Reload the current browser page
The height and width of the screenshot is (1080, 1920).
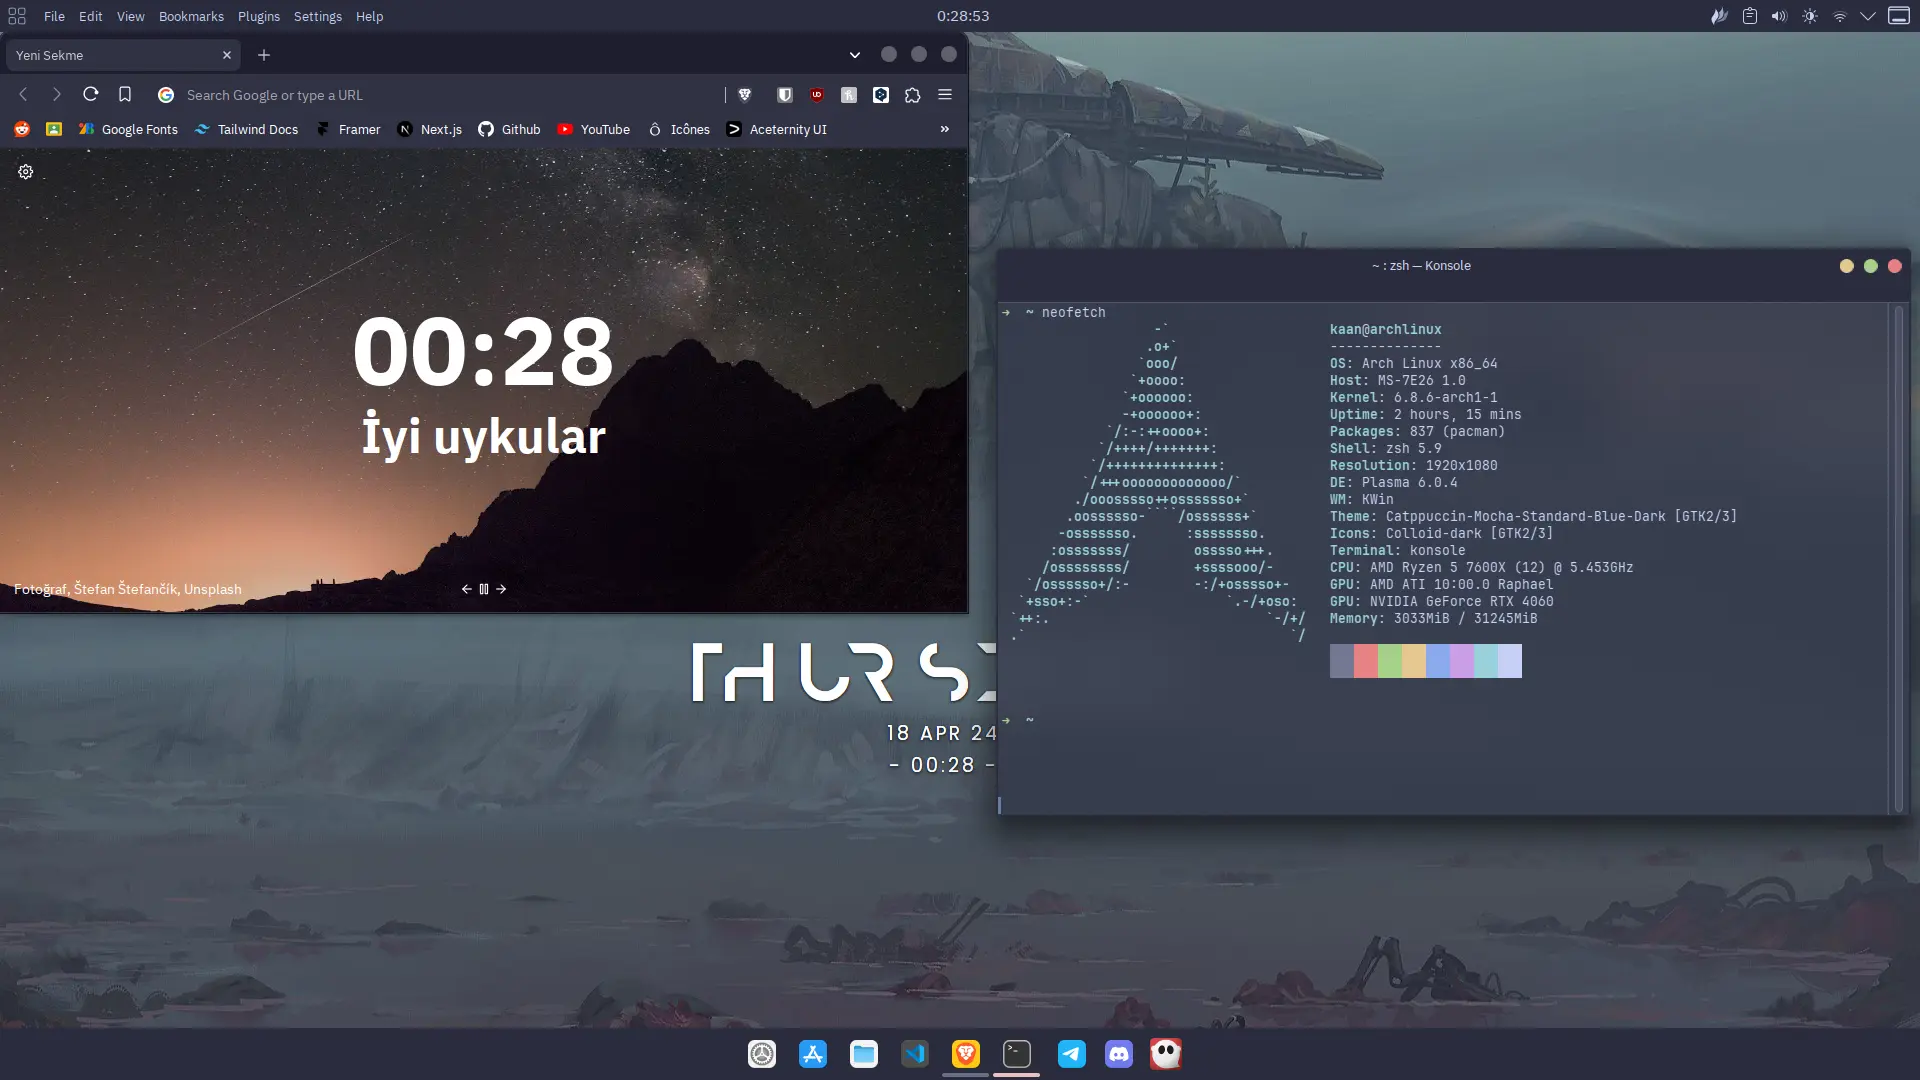pyautogui.click(x=90, y=94)
